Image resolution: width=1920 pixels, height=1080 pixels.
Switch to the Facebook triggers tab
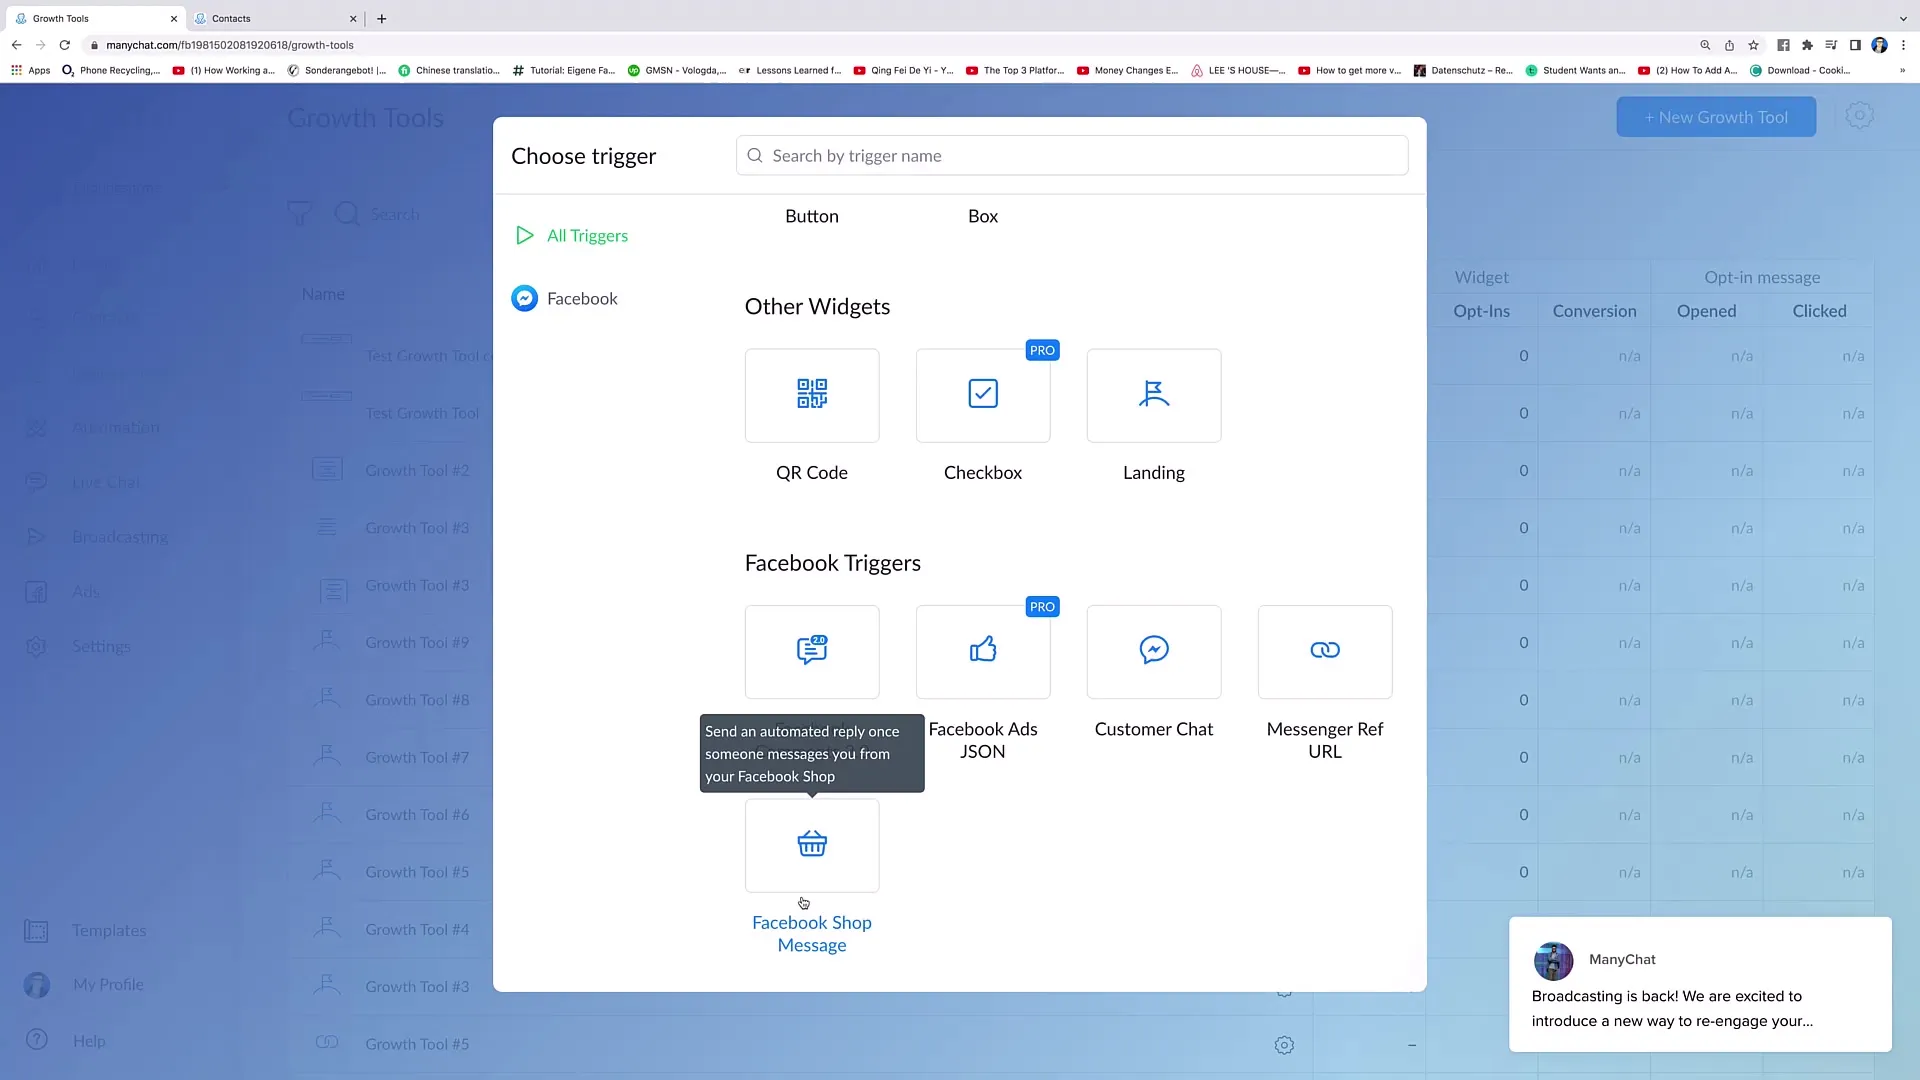pyautogui.click(x=582, y=298)
